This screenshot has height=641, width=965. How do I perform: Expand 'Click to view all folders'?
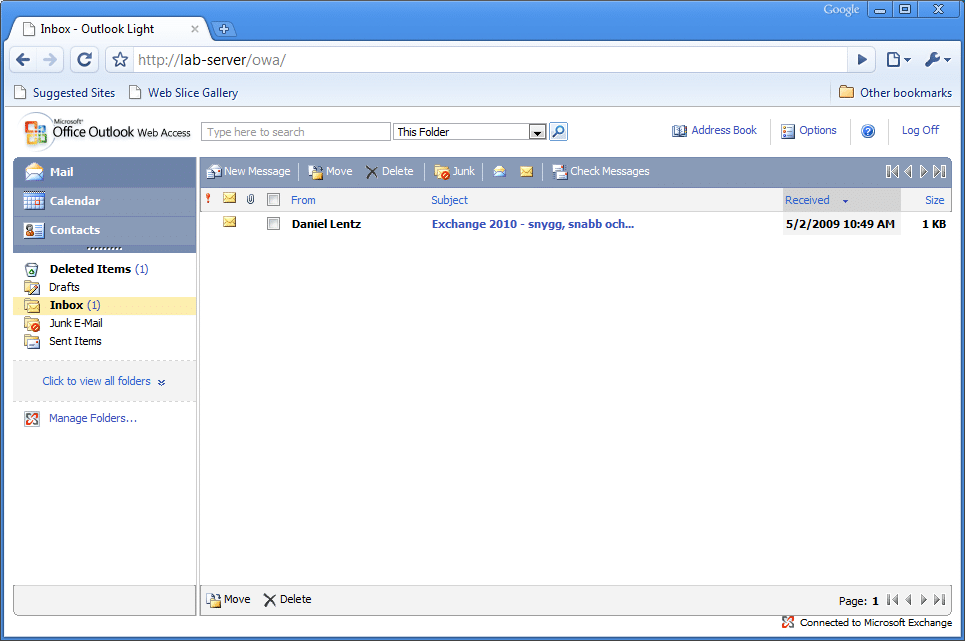coord(103,381)
